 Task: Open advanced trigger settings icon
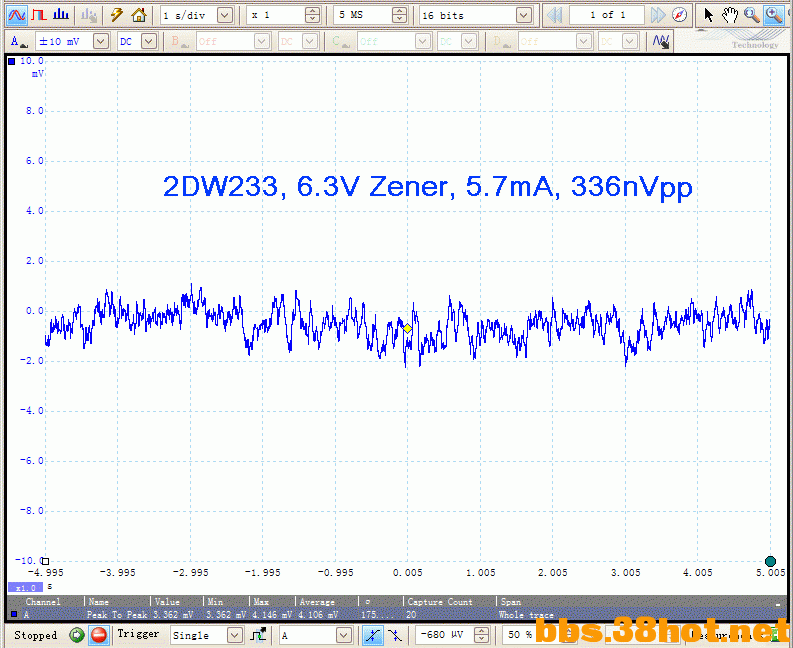coord(258,635)
